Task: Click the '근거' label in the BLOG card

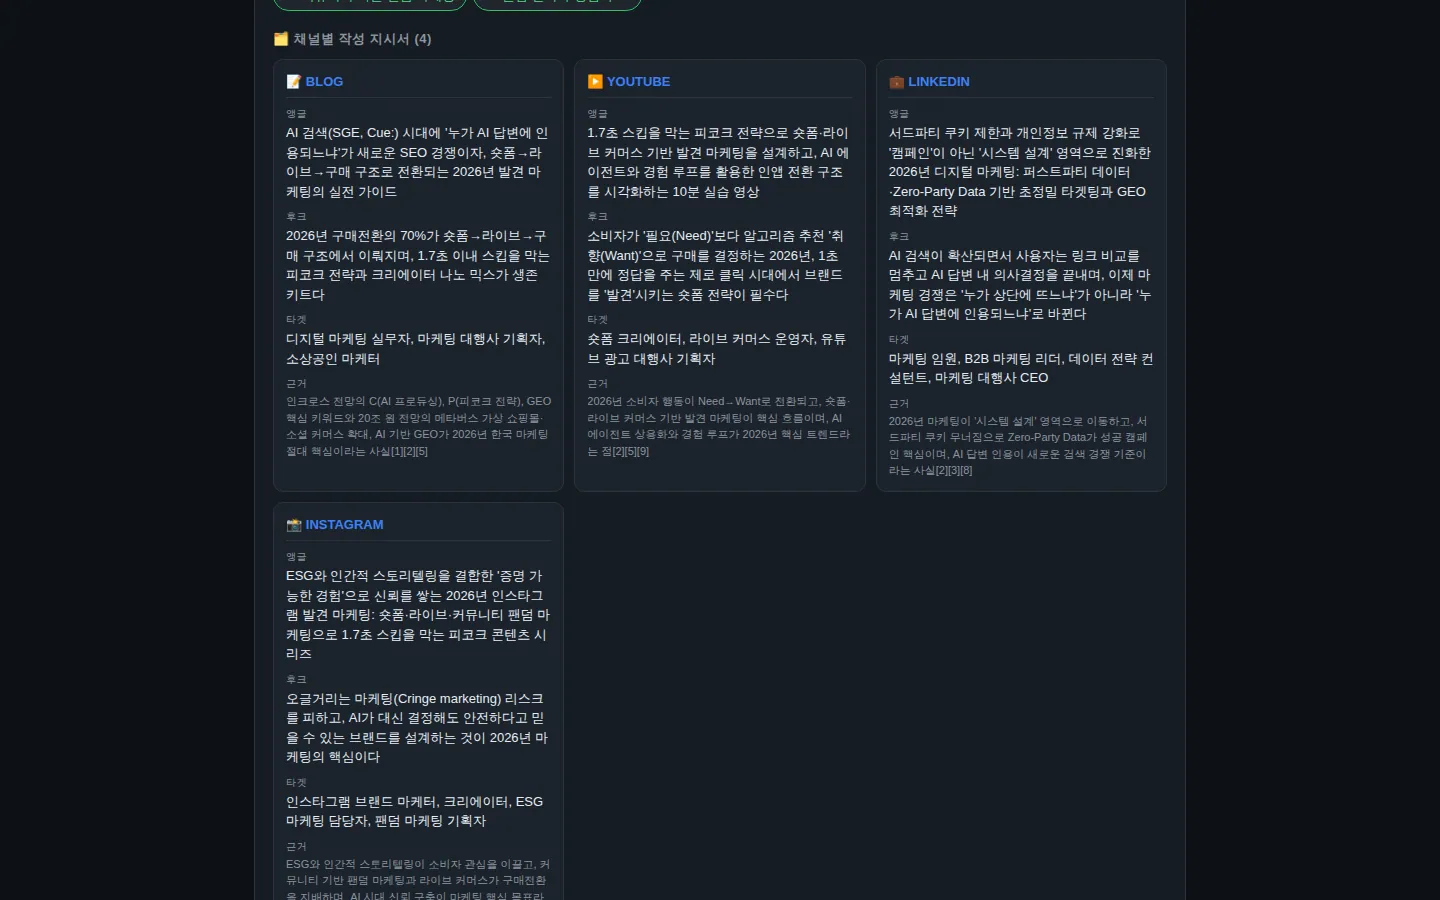Action: coord(296,384)
